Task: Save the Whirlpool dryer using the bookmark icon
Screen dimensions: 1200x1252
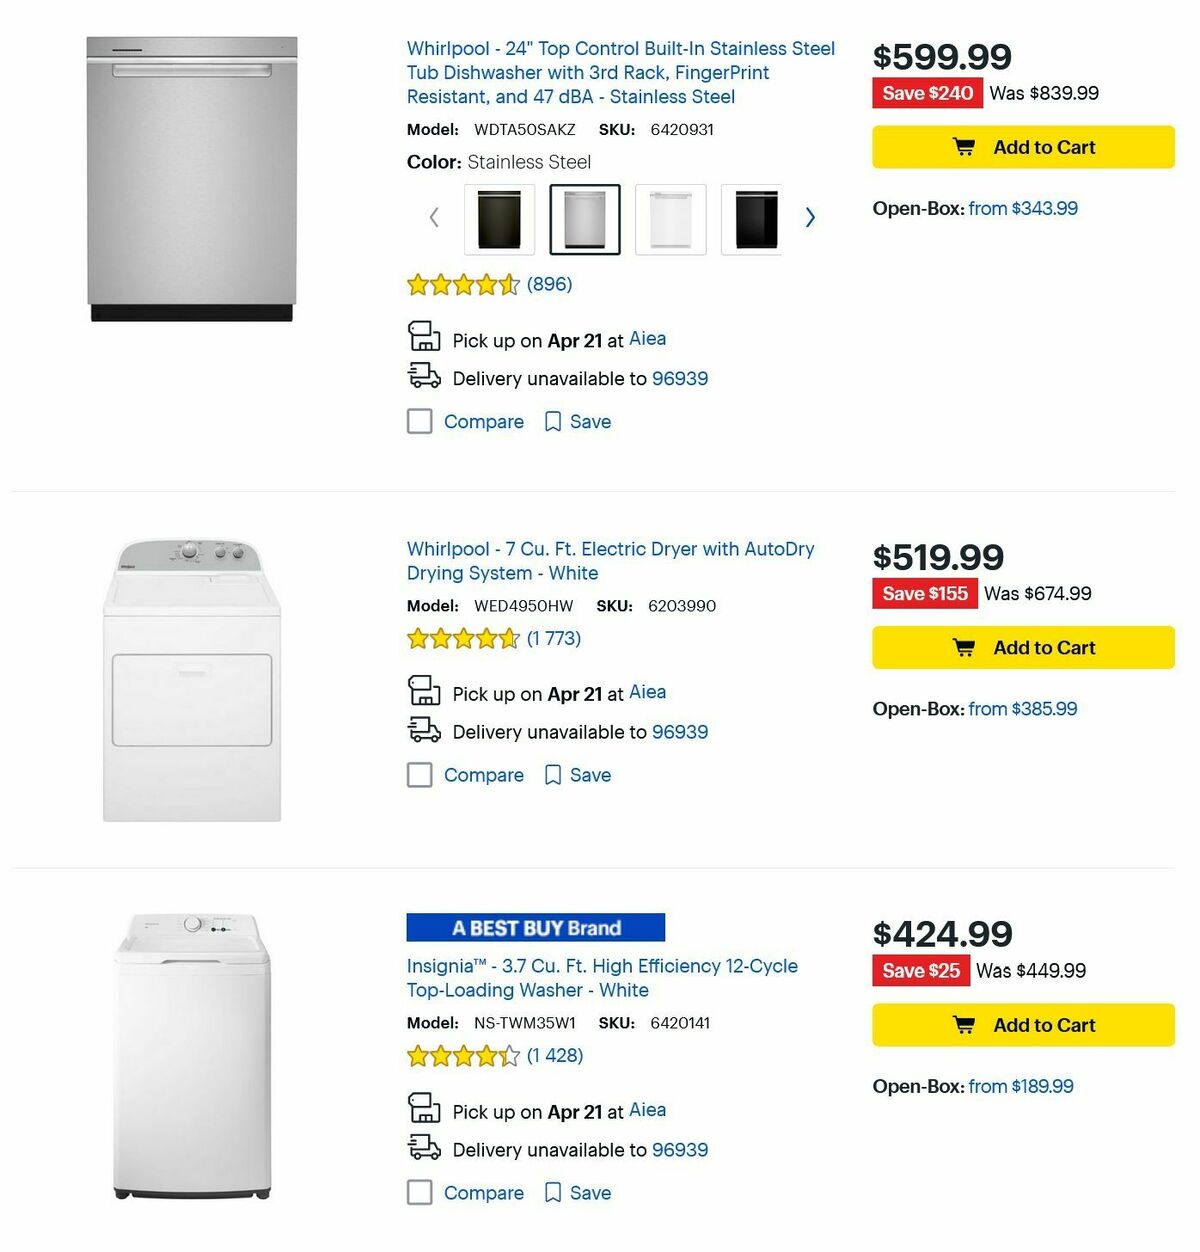Action: click(554, 775)
